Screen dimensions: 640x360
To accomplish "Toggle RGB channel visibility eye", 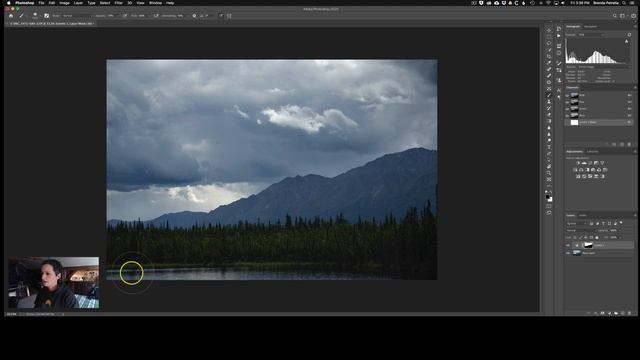I will pos(567,95).
